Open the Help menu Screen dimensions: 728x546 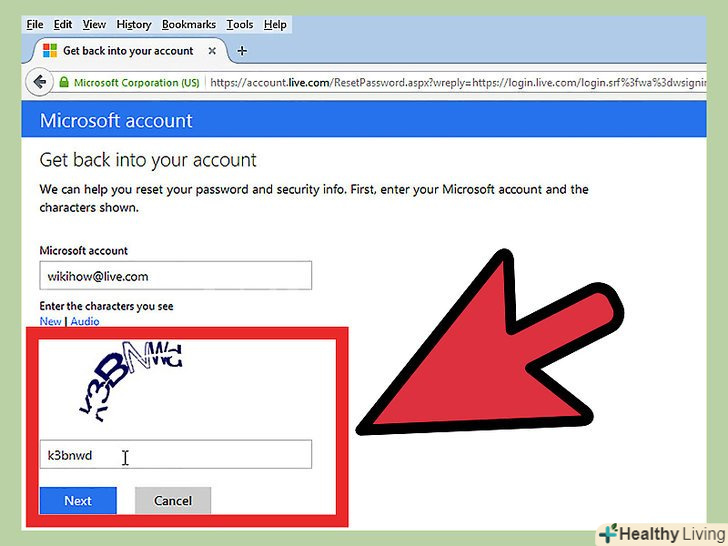[275, 24]
